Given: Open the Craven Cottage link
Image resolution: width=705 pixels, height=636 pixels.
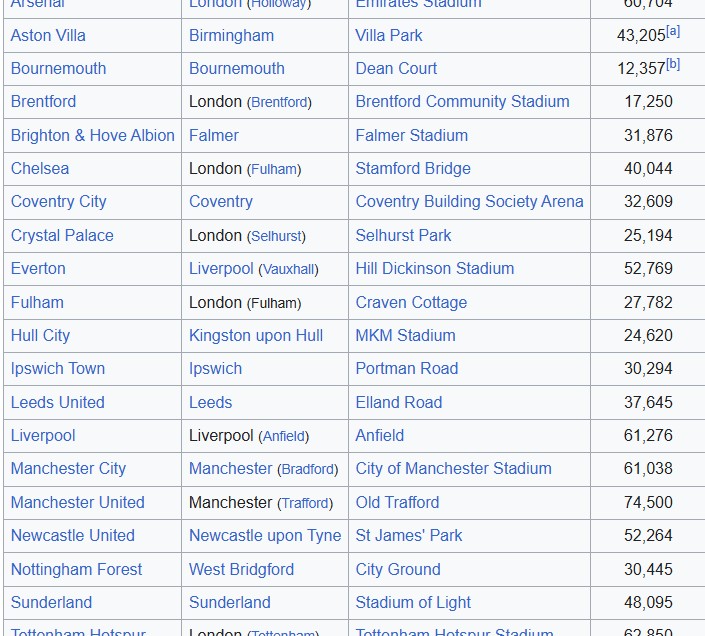Looking at the screenshot, I should click(x=411, y=302).
